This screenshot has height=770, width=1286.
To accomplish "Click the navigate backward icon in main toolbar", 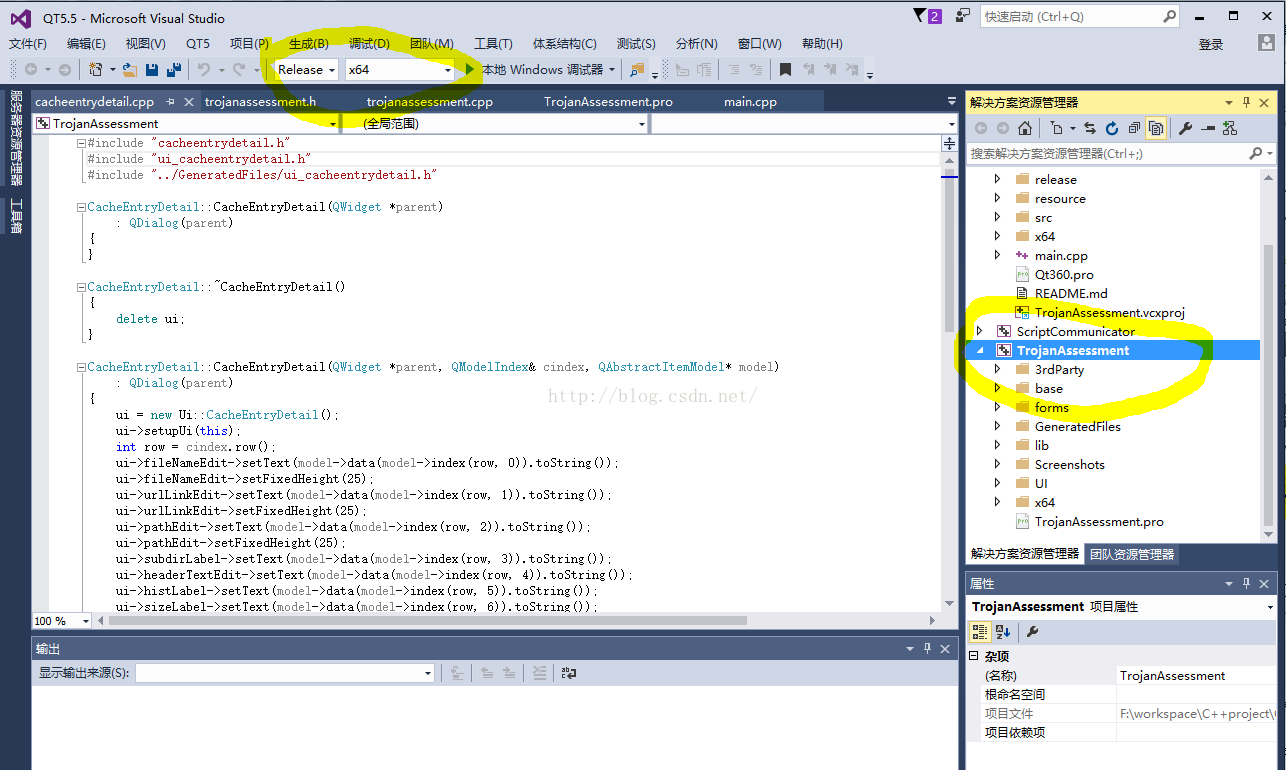I will (x=31, y=70).
